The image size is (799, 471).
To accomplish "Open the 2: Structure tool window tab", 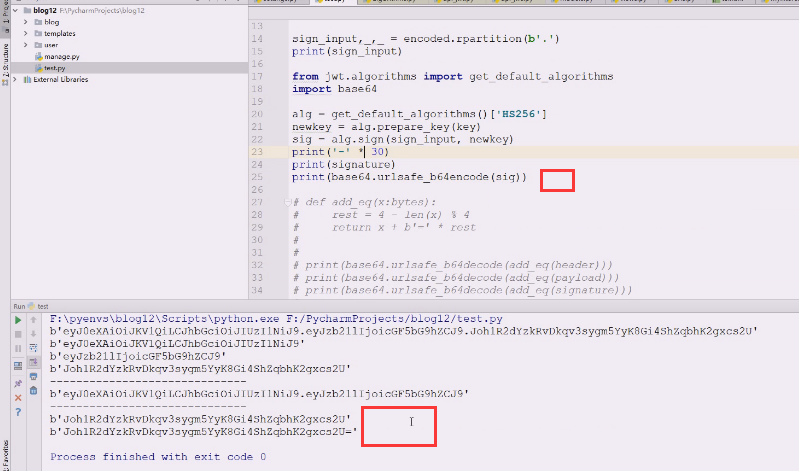I will [x=5, y=64].
